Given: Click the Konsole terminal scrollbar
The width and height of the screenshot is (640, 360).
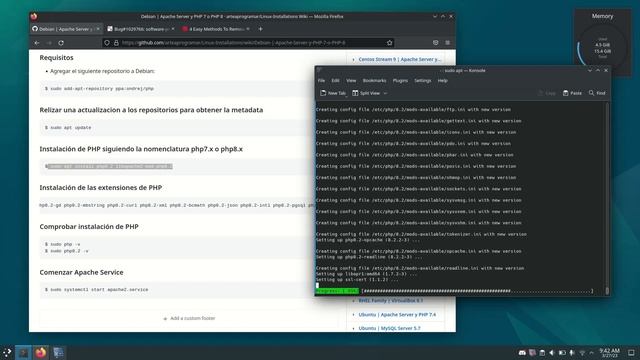Looking at the screenshot, I should [607, 198].
